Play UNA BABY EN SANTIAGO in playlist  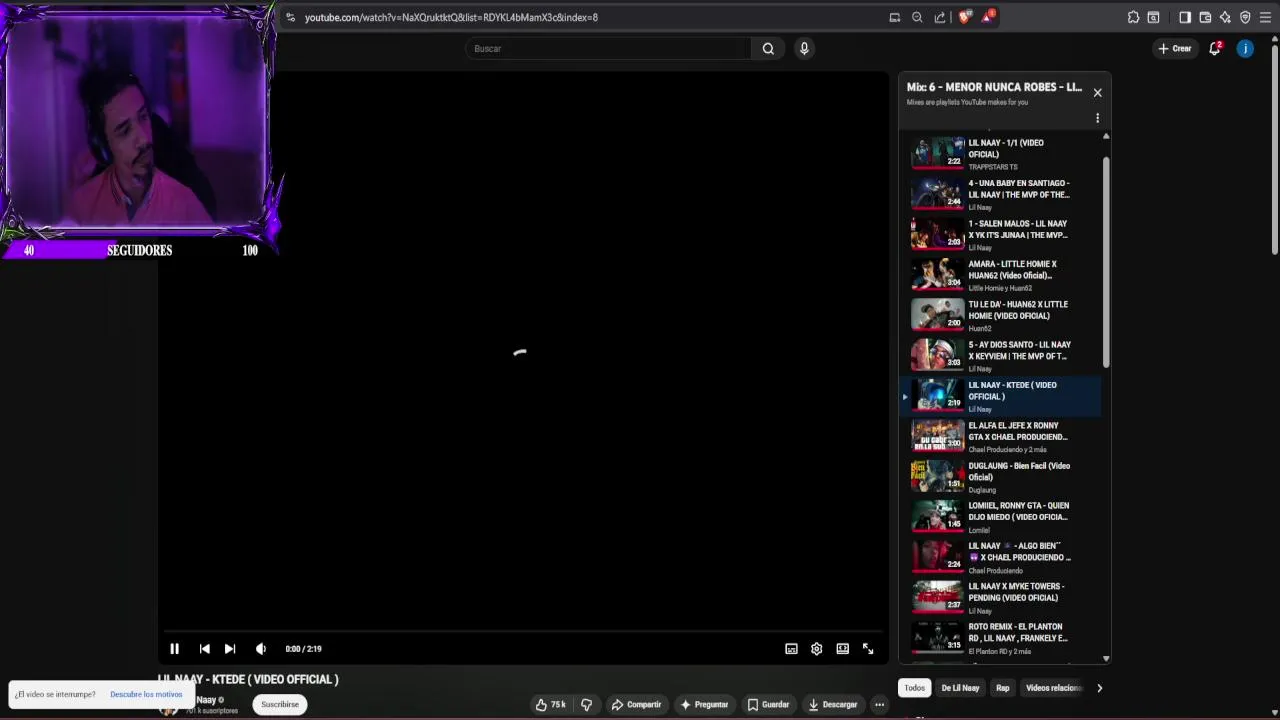(x=1000, y=194)
